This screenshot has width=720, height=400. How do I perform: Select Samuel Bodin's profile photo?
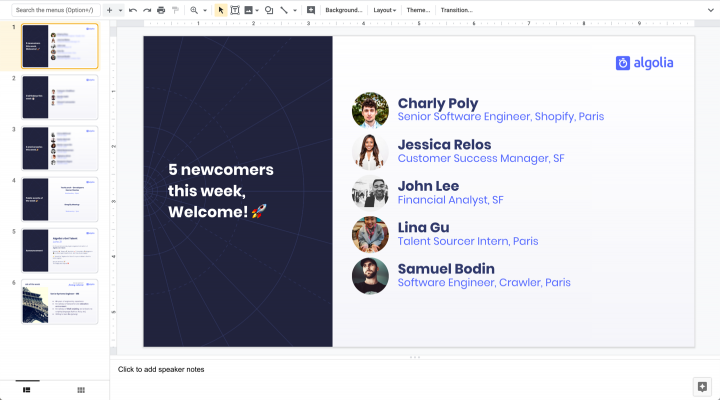coord(370,276)
